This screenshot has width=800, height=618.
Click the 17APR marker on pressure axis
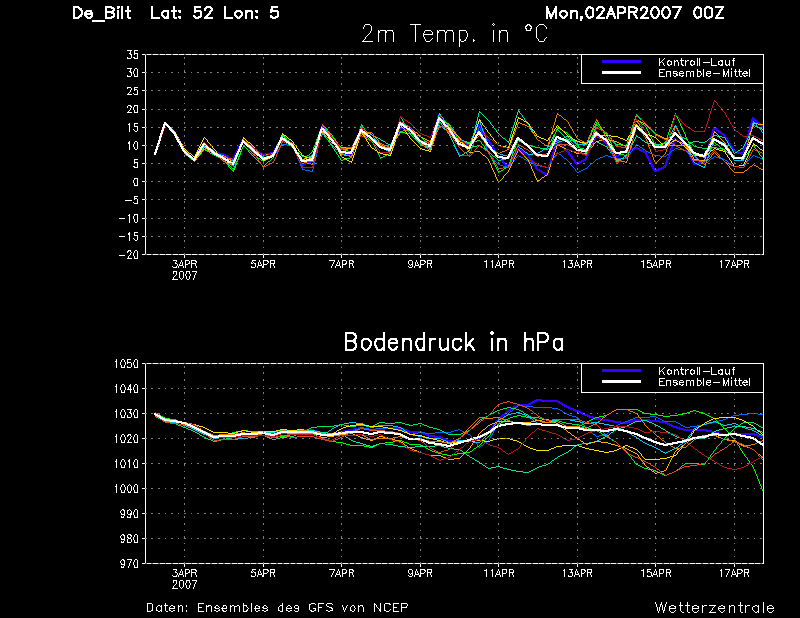[734, 574]
